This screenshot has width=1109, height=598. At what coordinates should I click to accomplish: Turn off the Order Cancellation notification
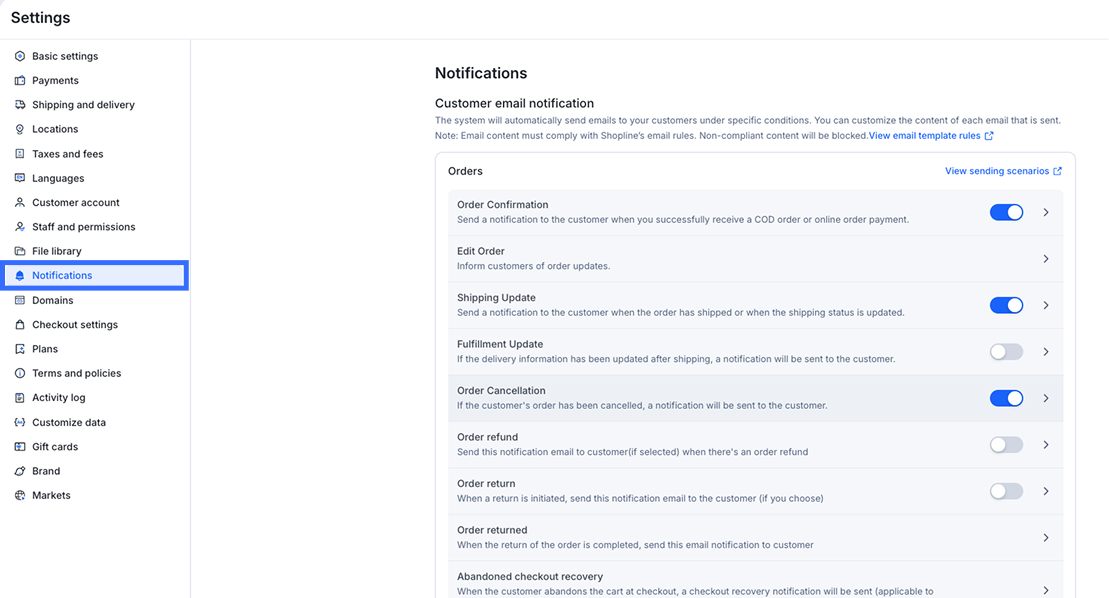(1006, 398)
